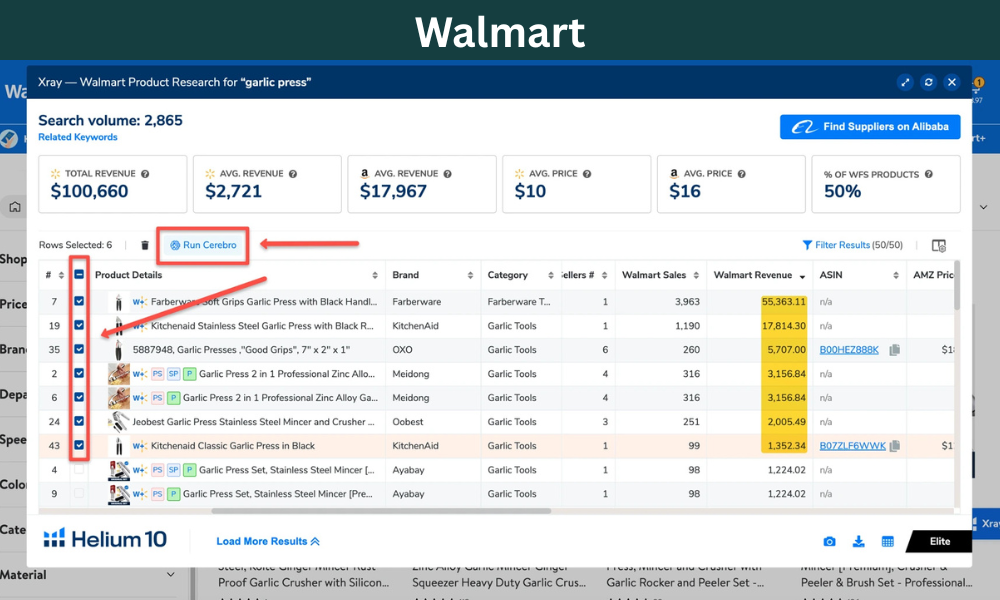The image size is (1000, 600).
Task: Take a screenshot with the camera icon
Action: (829, 541)
